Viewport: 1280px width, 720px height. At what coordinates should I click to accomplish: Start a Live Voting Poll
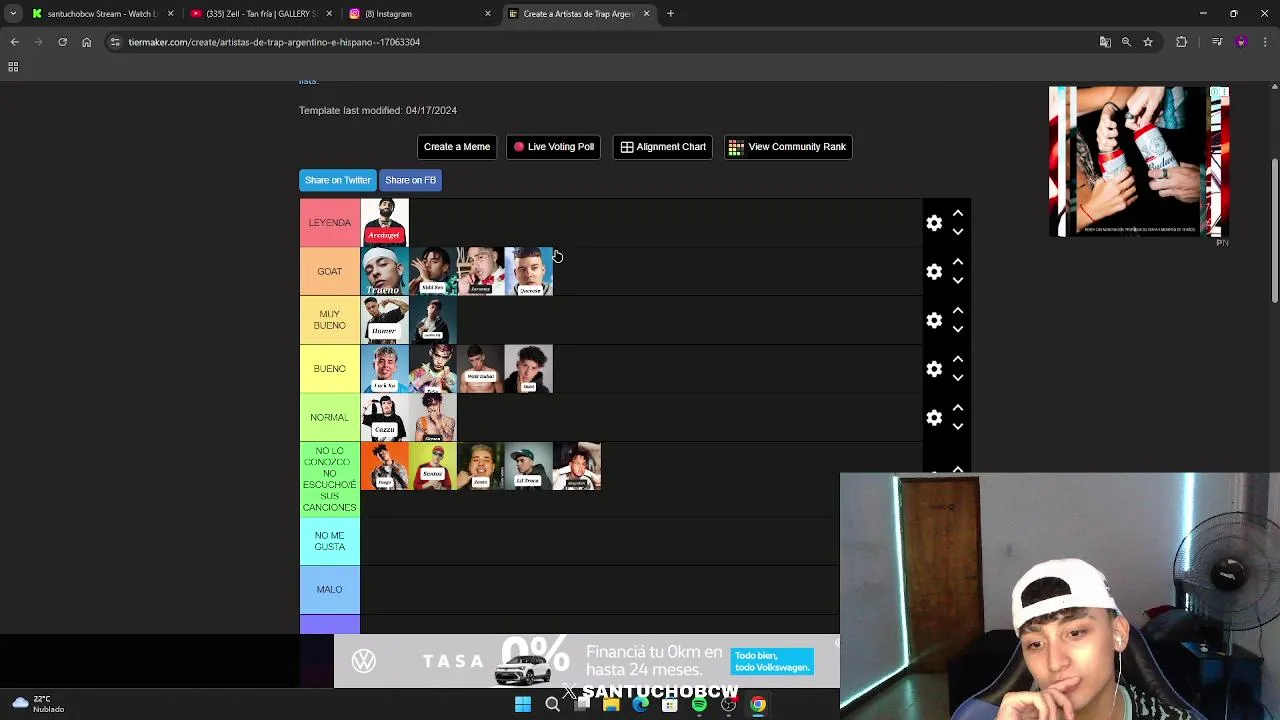tap(554, 147)
